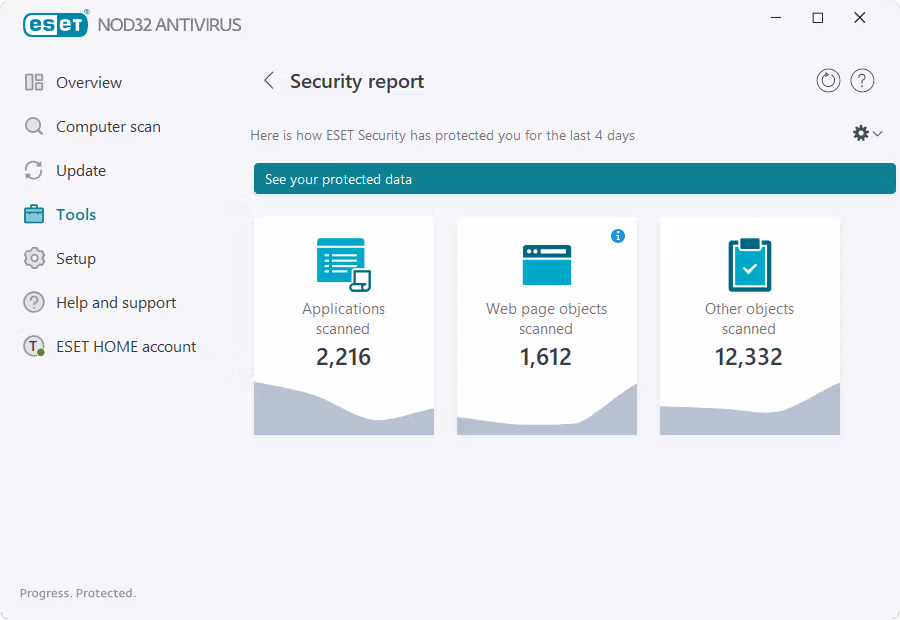
Task: Open the Overview section
Action: coord(89,83)
